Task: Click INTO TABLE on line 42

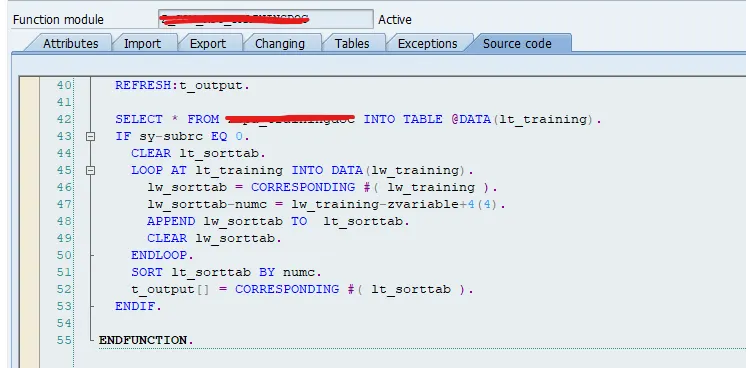Action: coord(403,119)
